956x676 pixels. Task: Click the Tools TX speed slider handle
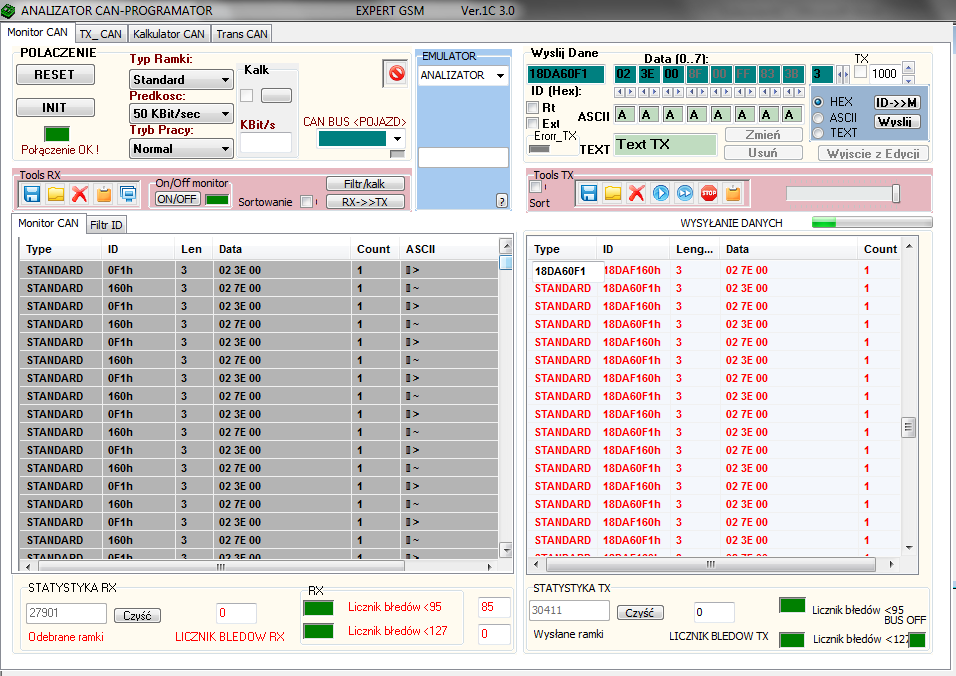896,193
